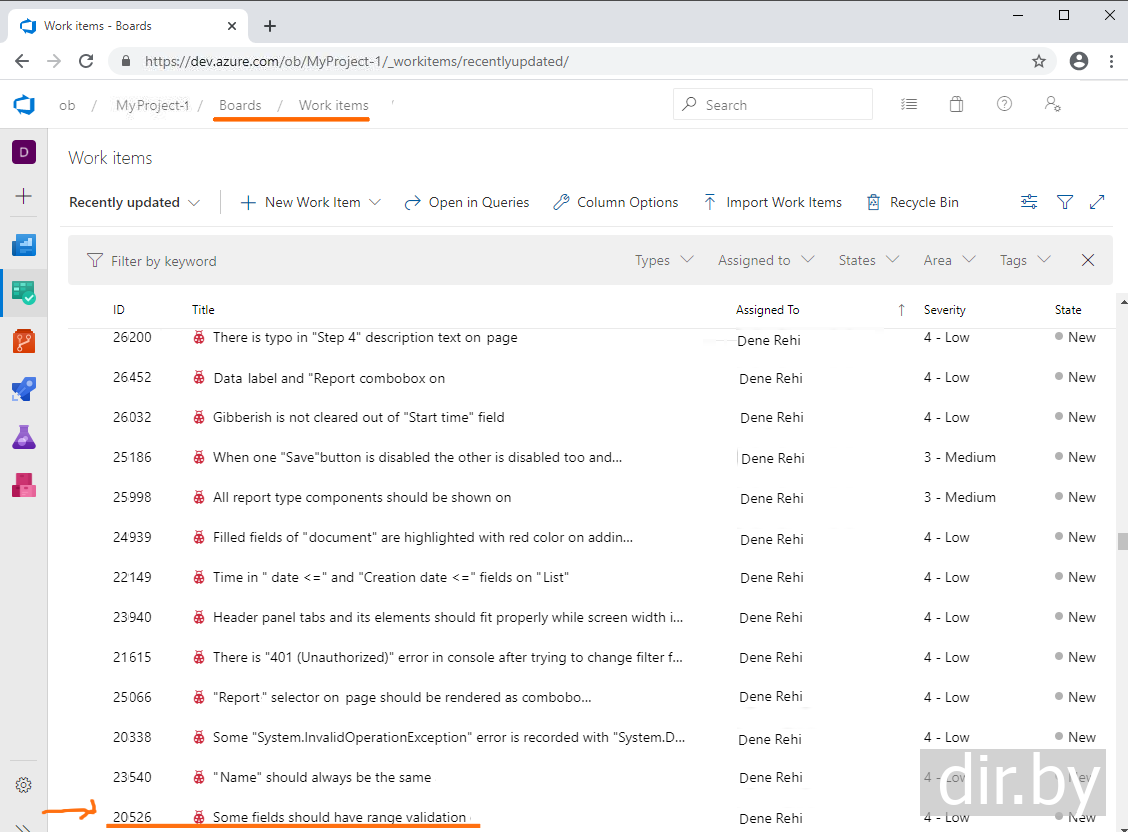The width and height of the screenshot is (1128, 832).
Task: Open project settings gear icon
Action: (x=23, y=785)
